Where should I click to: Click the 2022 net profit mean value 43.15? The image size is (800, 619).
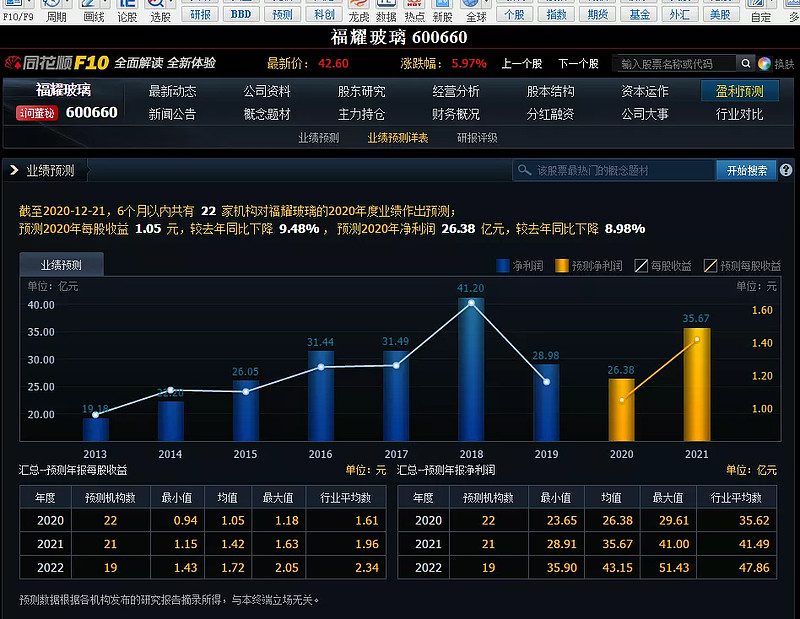point(617,567)
